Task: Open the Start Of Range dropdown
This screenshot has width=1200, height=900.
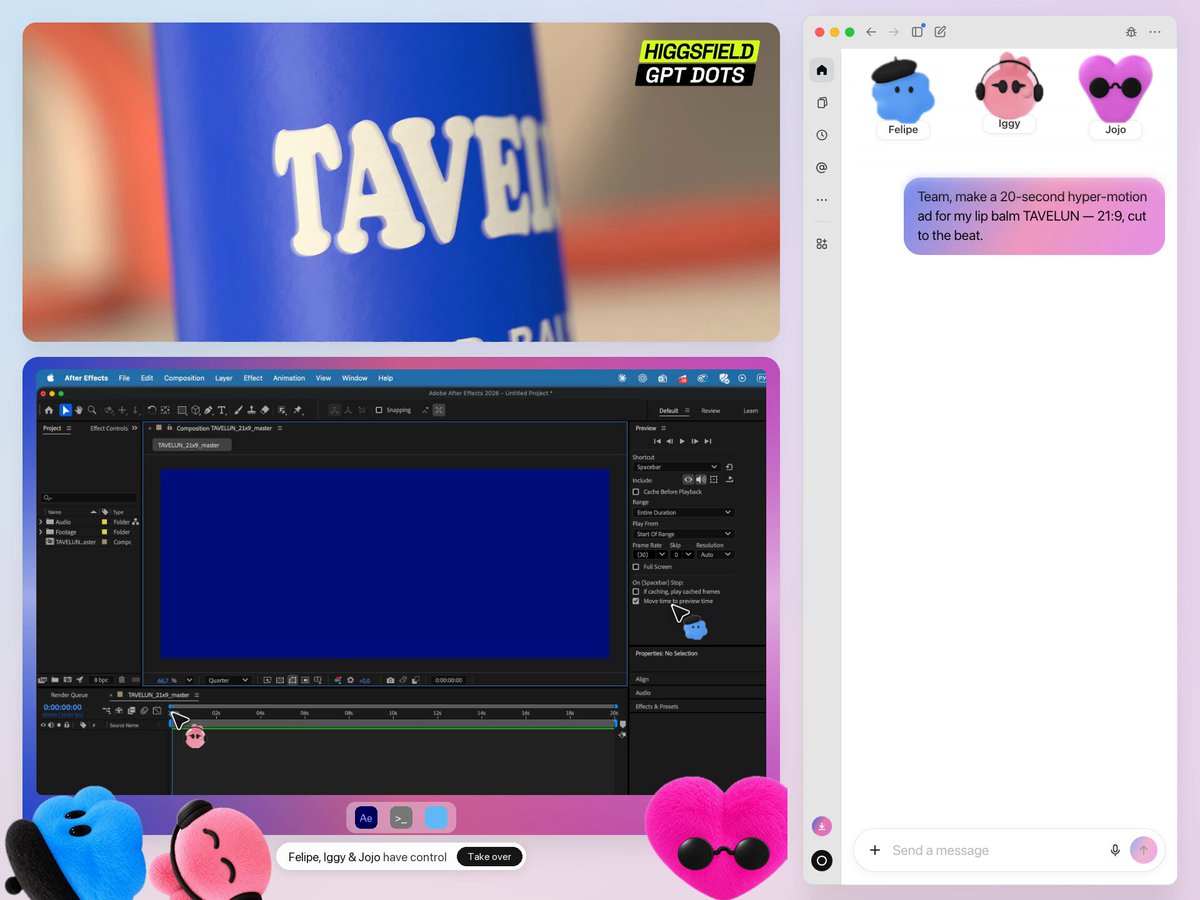Action: click(x=683, y=534)
